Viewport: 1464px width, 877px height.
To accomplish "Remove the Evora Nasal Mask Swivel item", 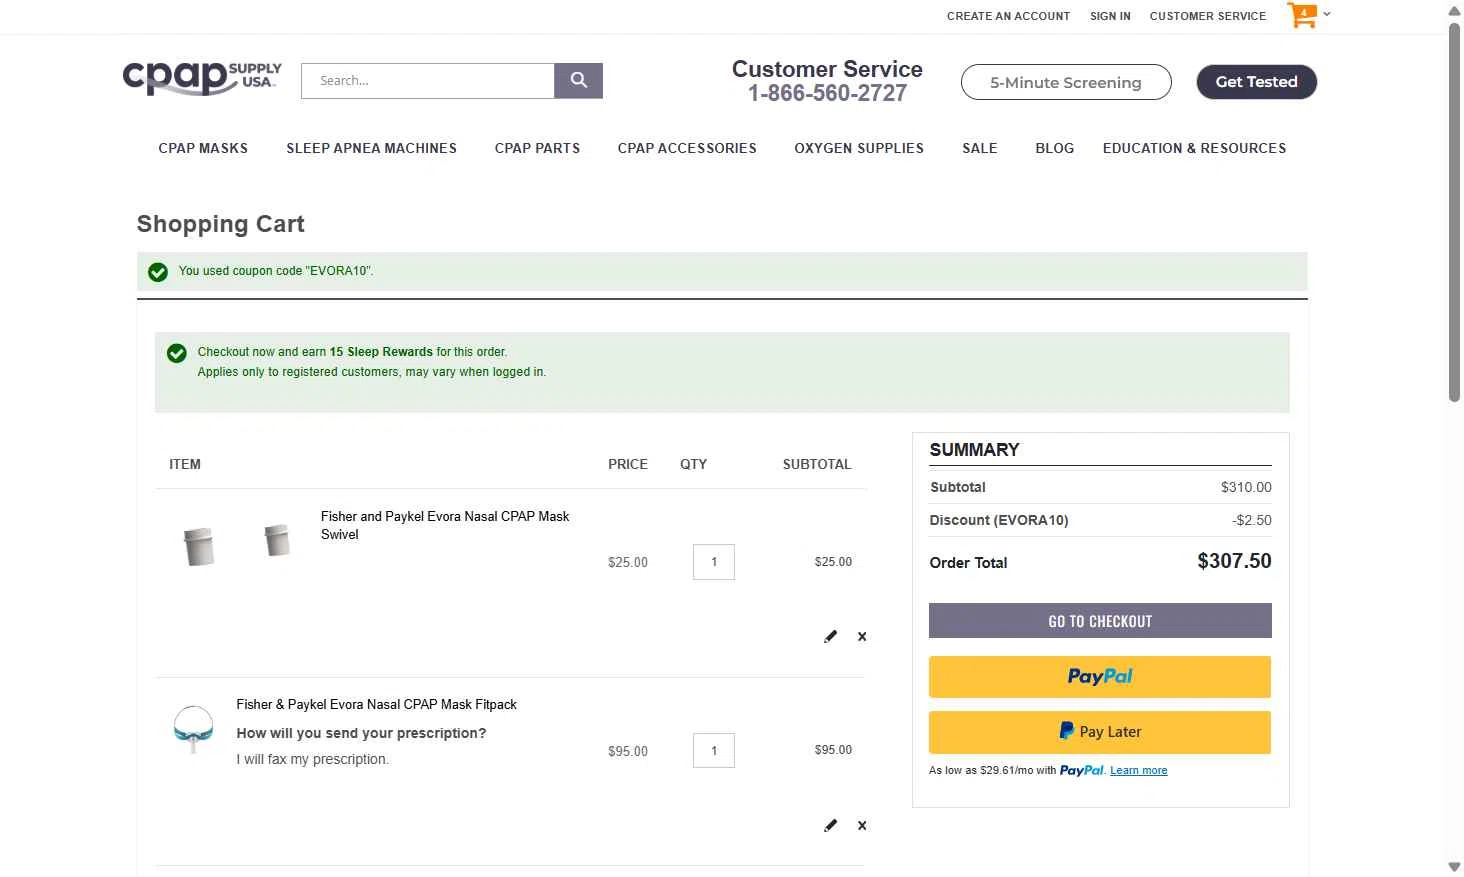I will coord(862,636).
